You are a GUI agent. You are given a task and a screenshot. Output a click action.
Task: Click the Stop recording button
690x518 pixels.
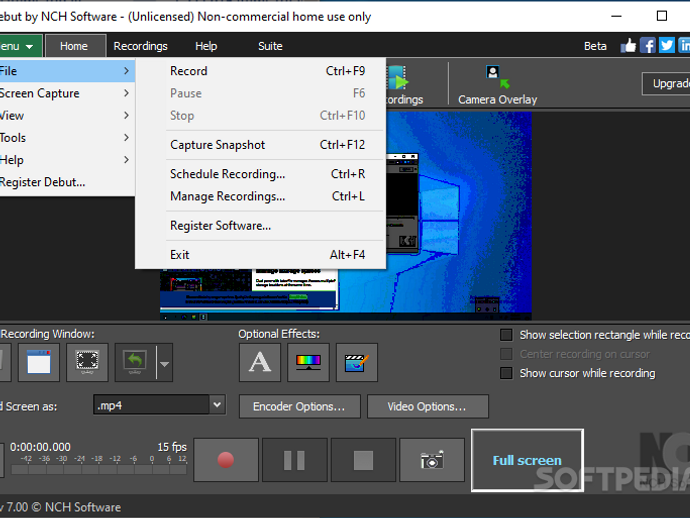(x=363, y=460)
